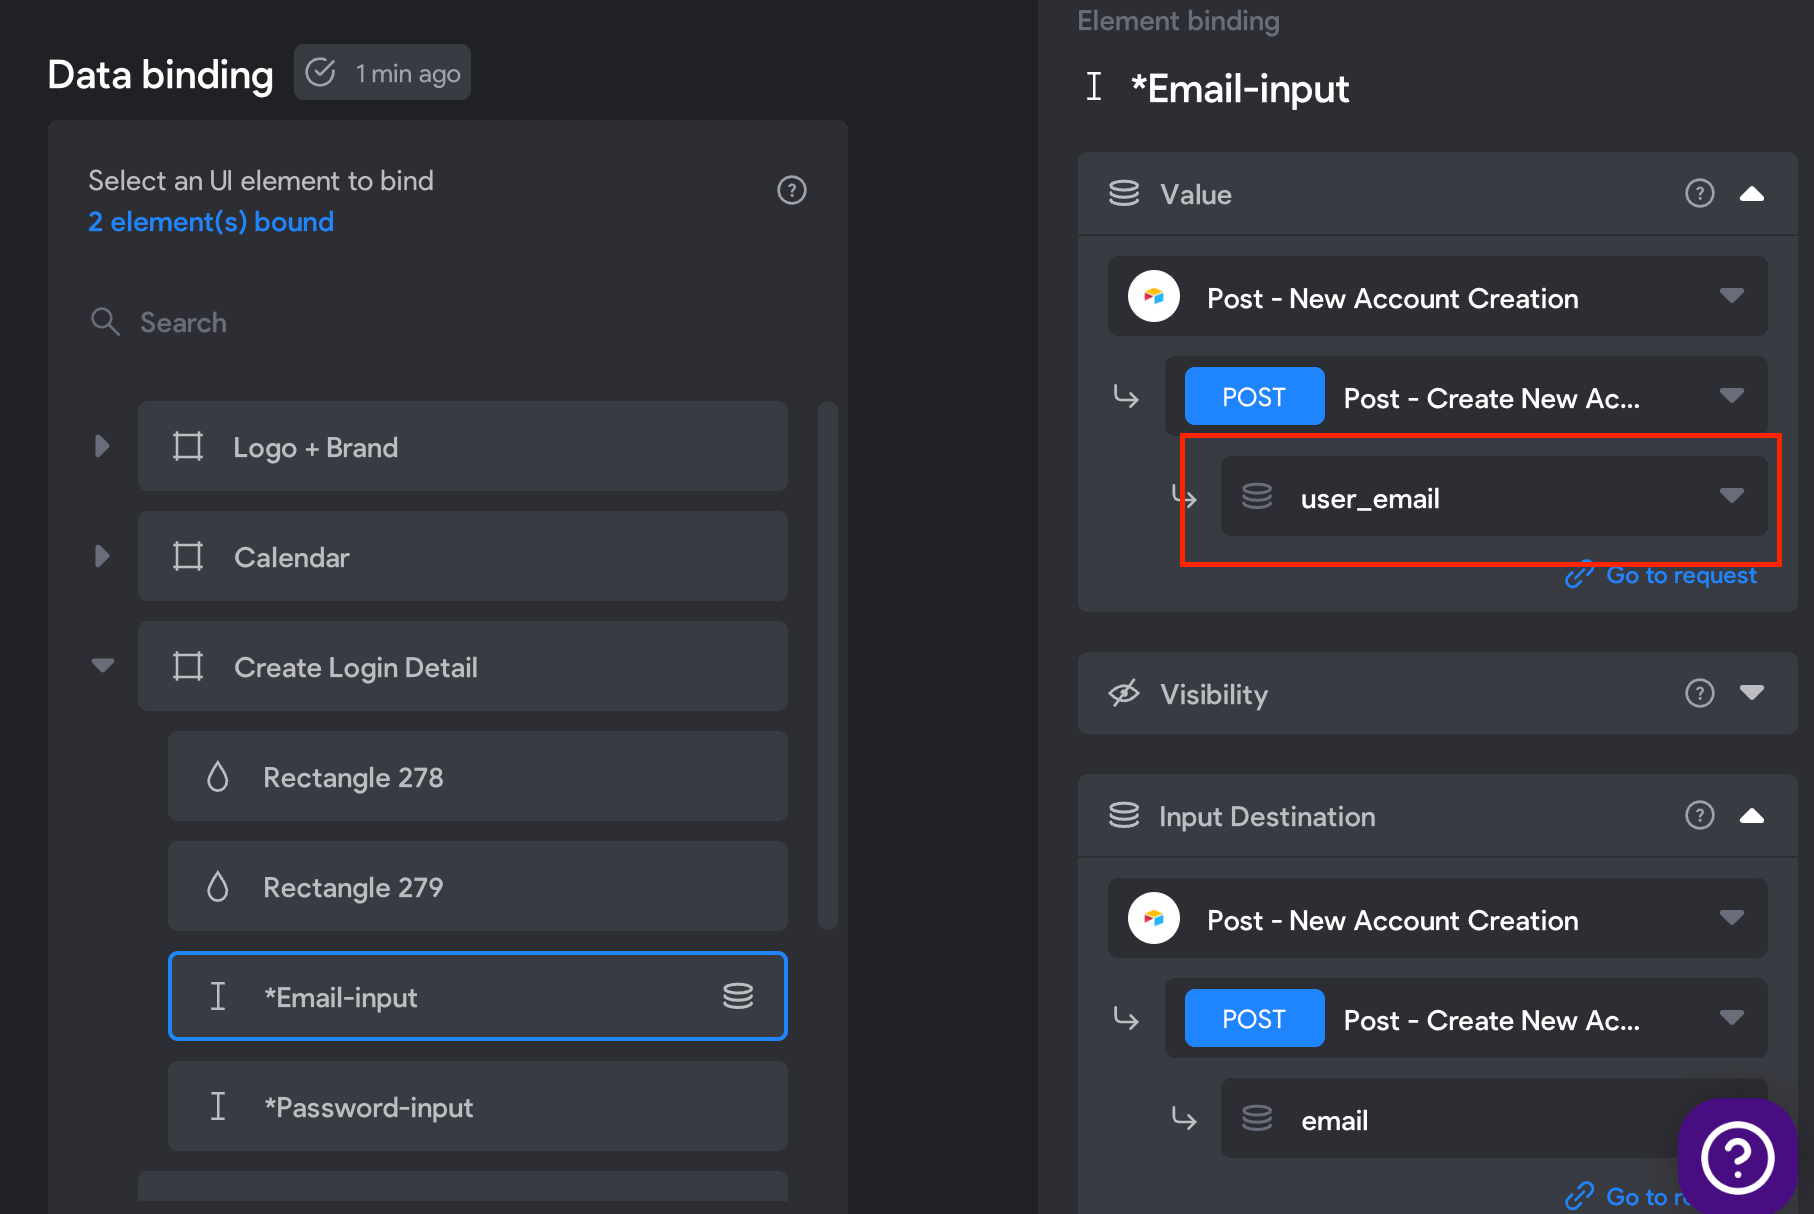
Task: Expand the Logo + Brand tree group
Action: (102, 446)
